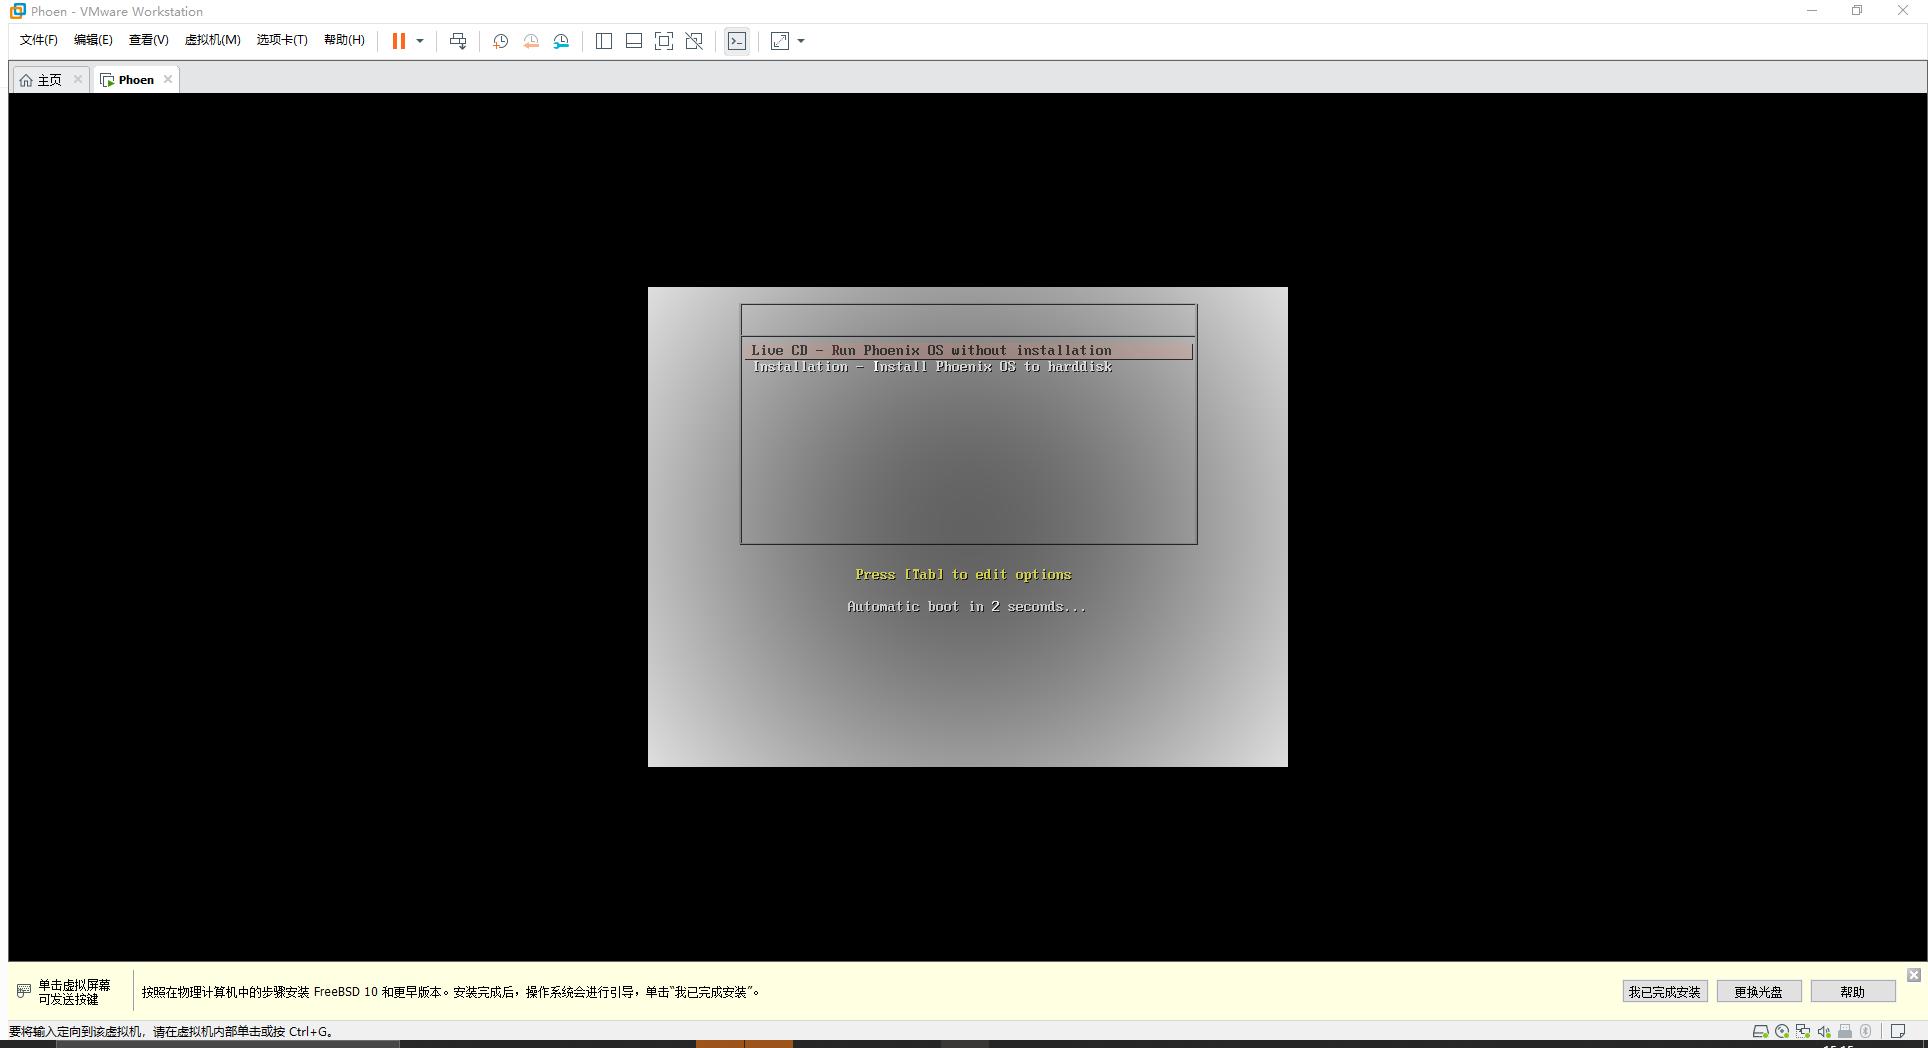Click the sound device status icon

coord(1824,1031)
